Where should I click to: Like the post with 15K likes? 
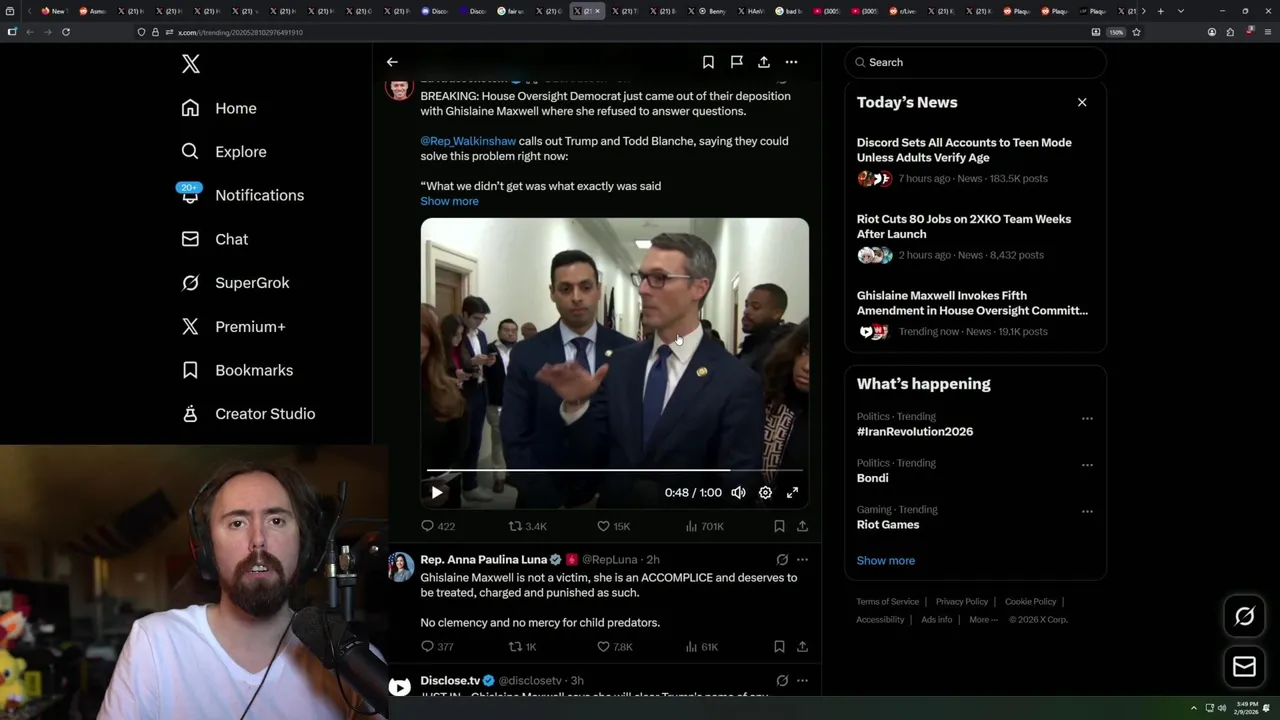(613, 526)
